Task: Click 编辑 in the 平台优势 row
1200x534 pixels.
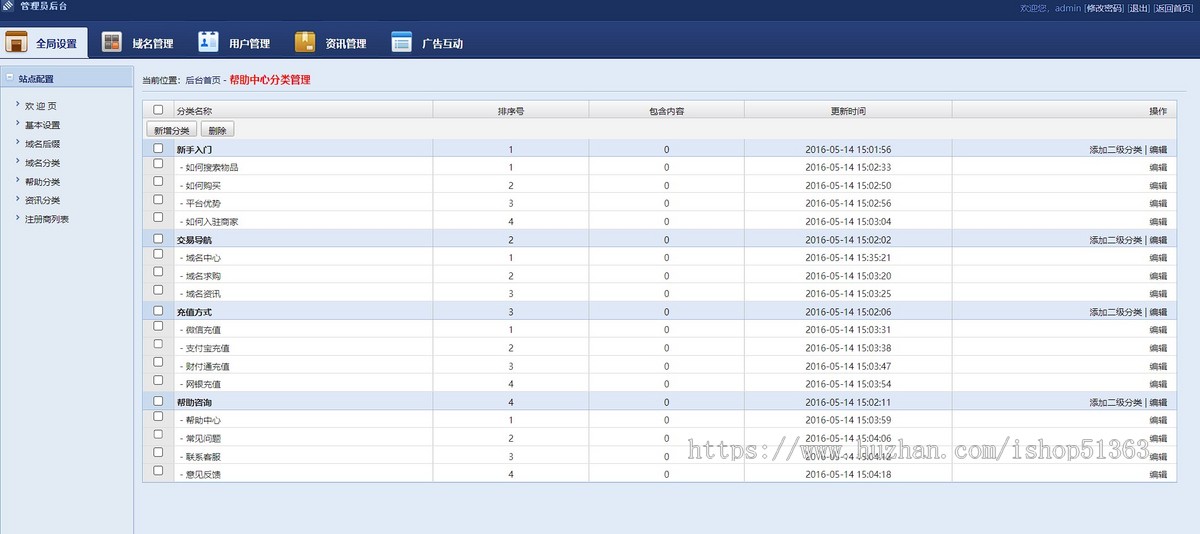Action: 1158,204
